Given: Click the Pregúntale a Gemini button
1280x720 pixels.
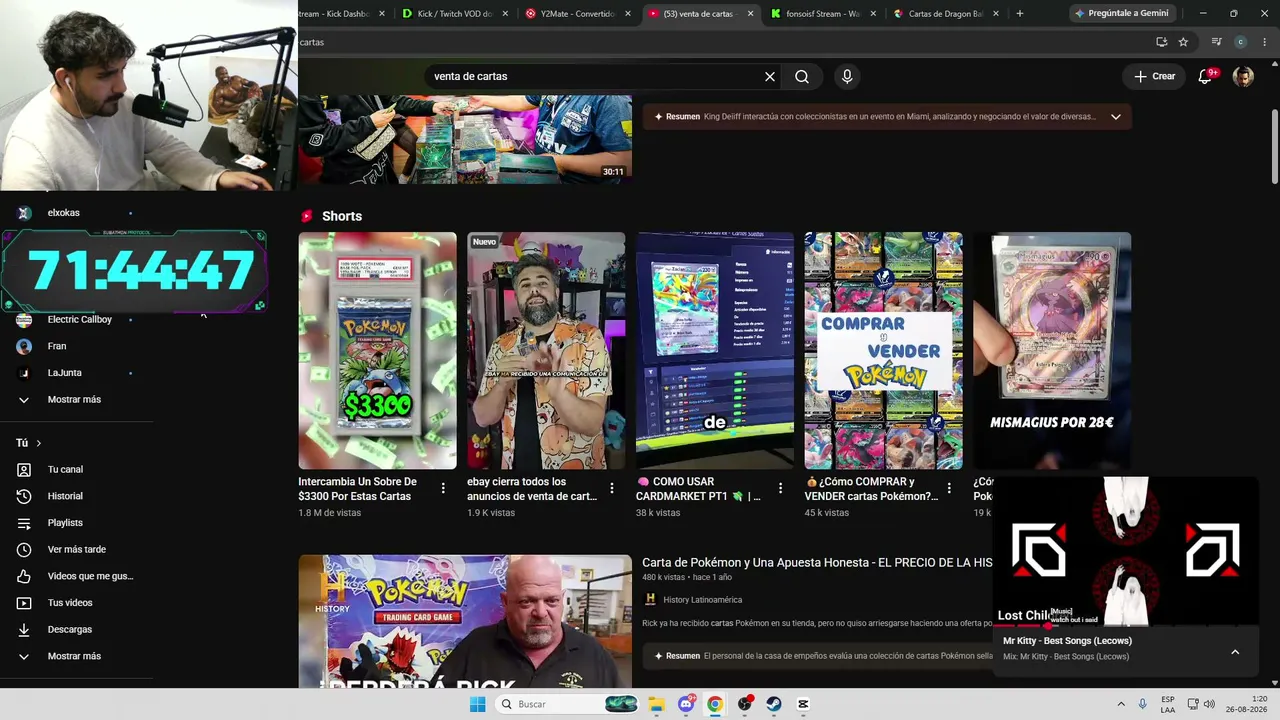Looking at the screenshot, I should point(1121,14).
